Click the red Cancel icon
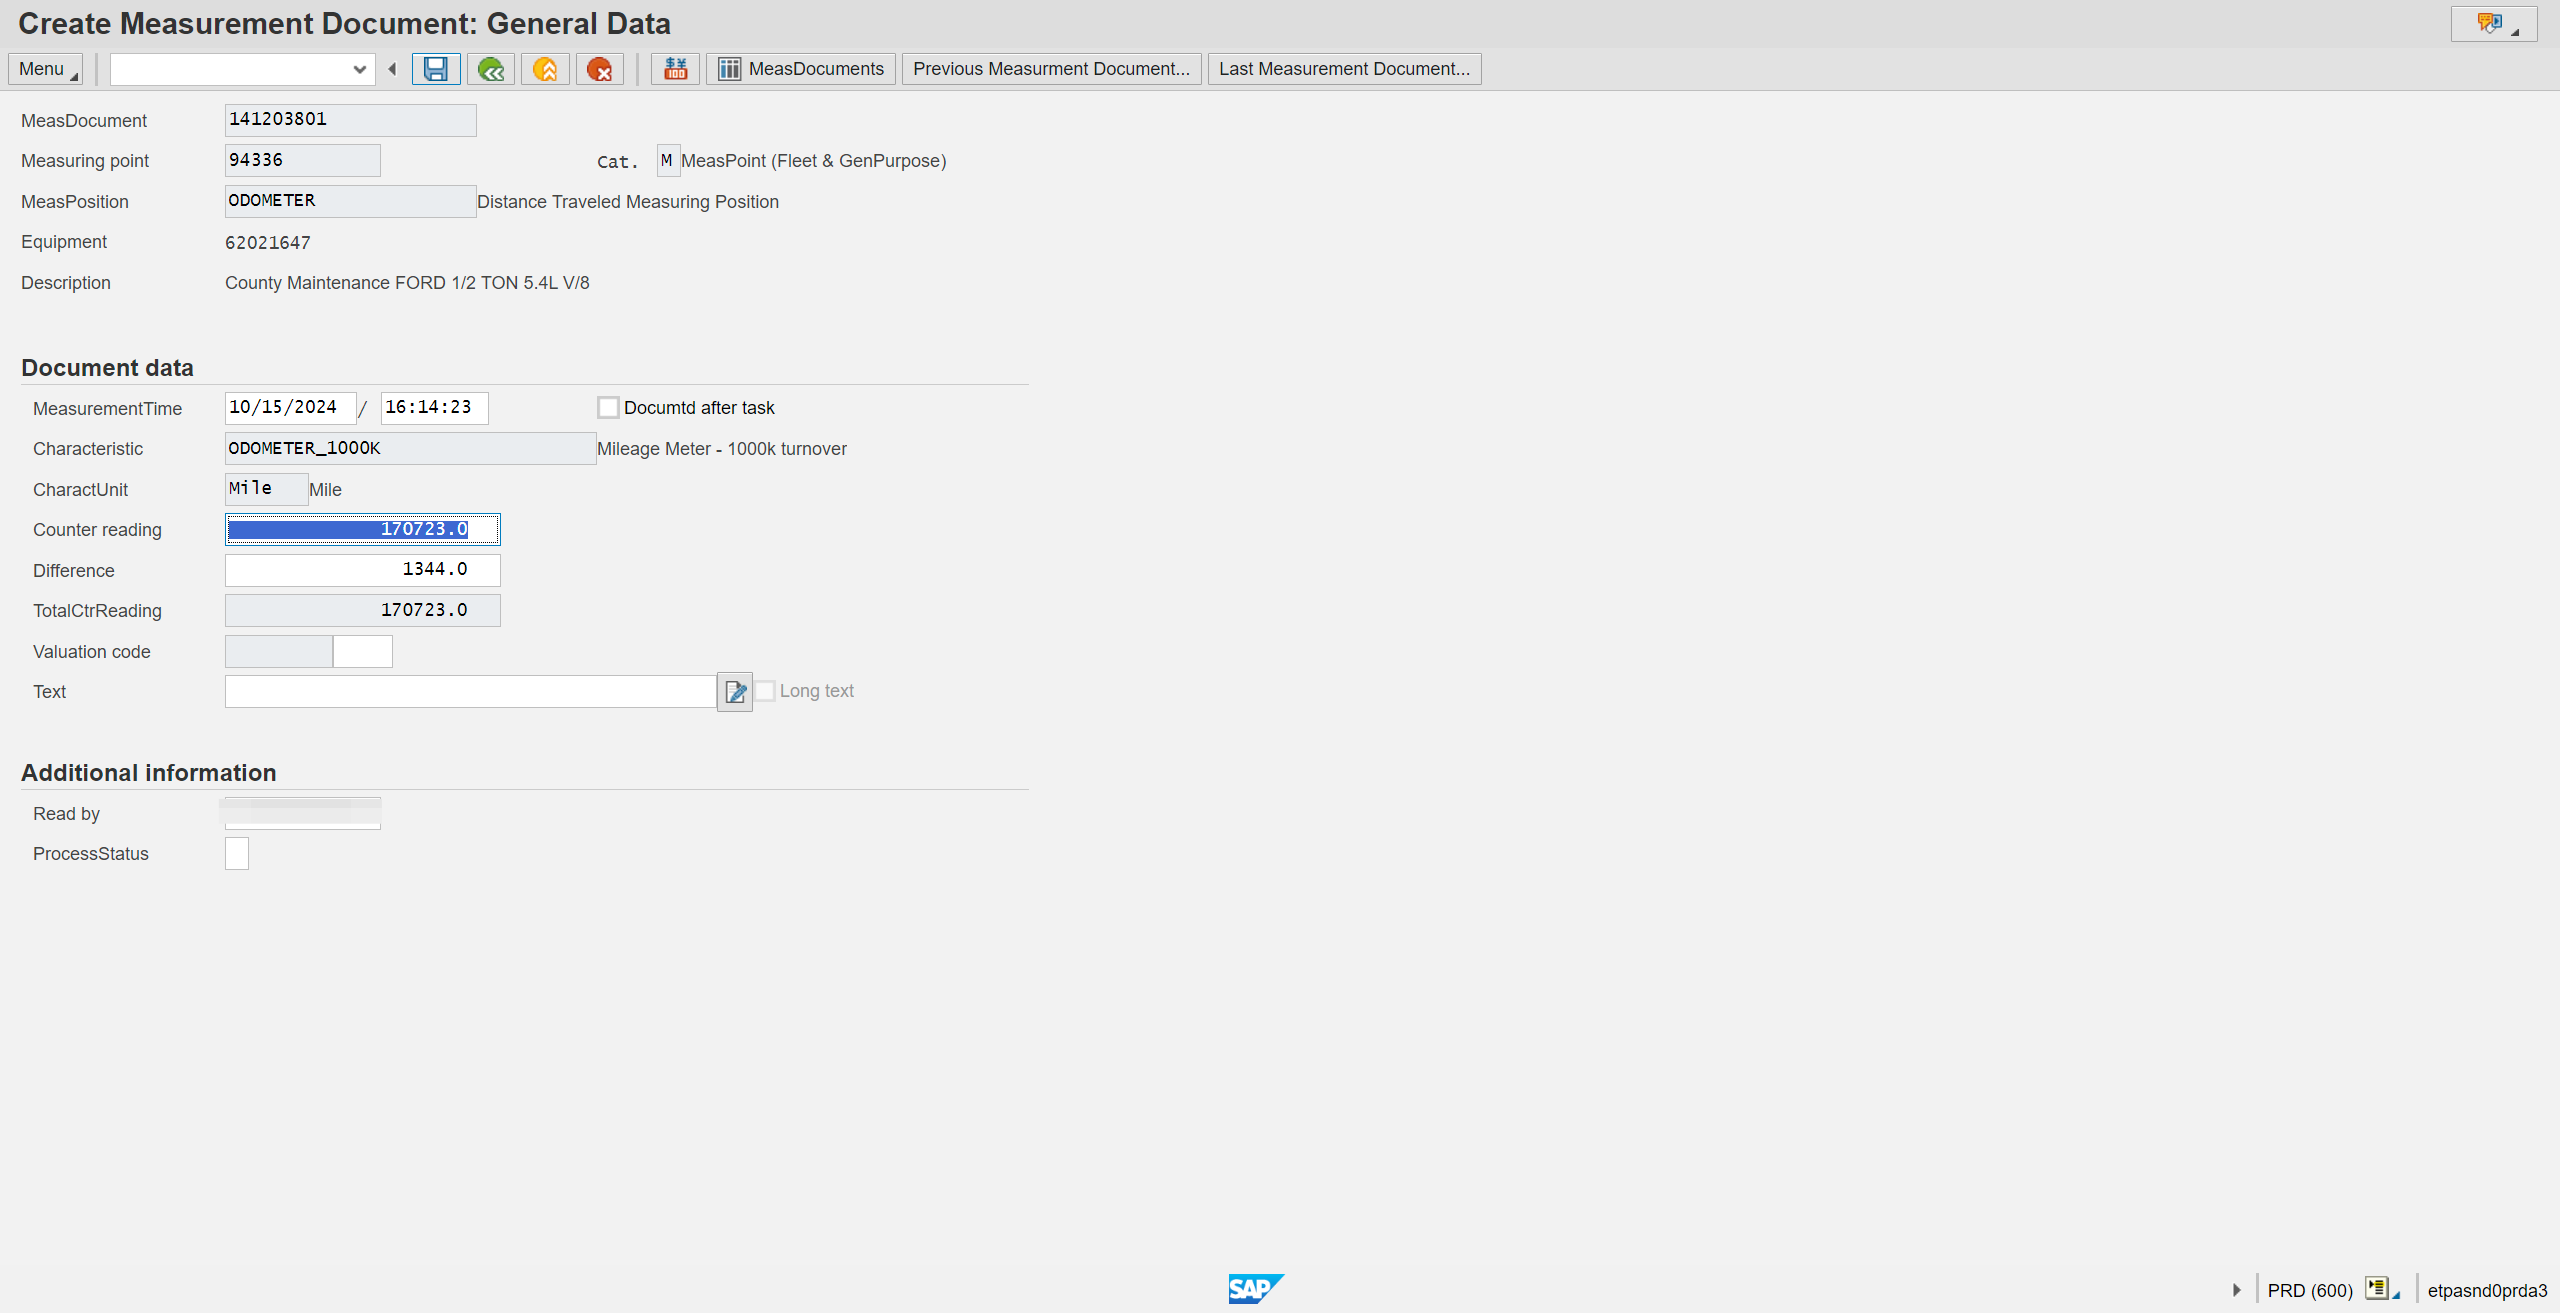Image resolution: width=2560 pixels, height=1313 pixels. click(x=600, y=69)
